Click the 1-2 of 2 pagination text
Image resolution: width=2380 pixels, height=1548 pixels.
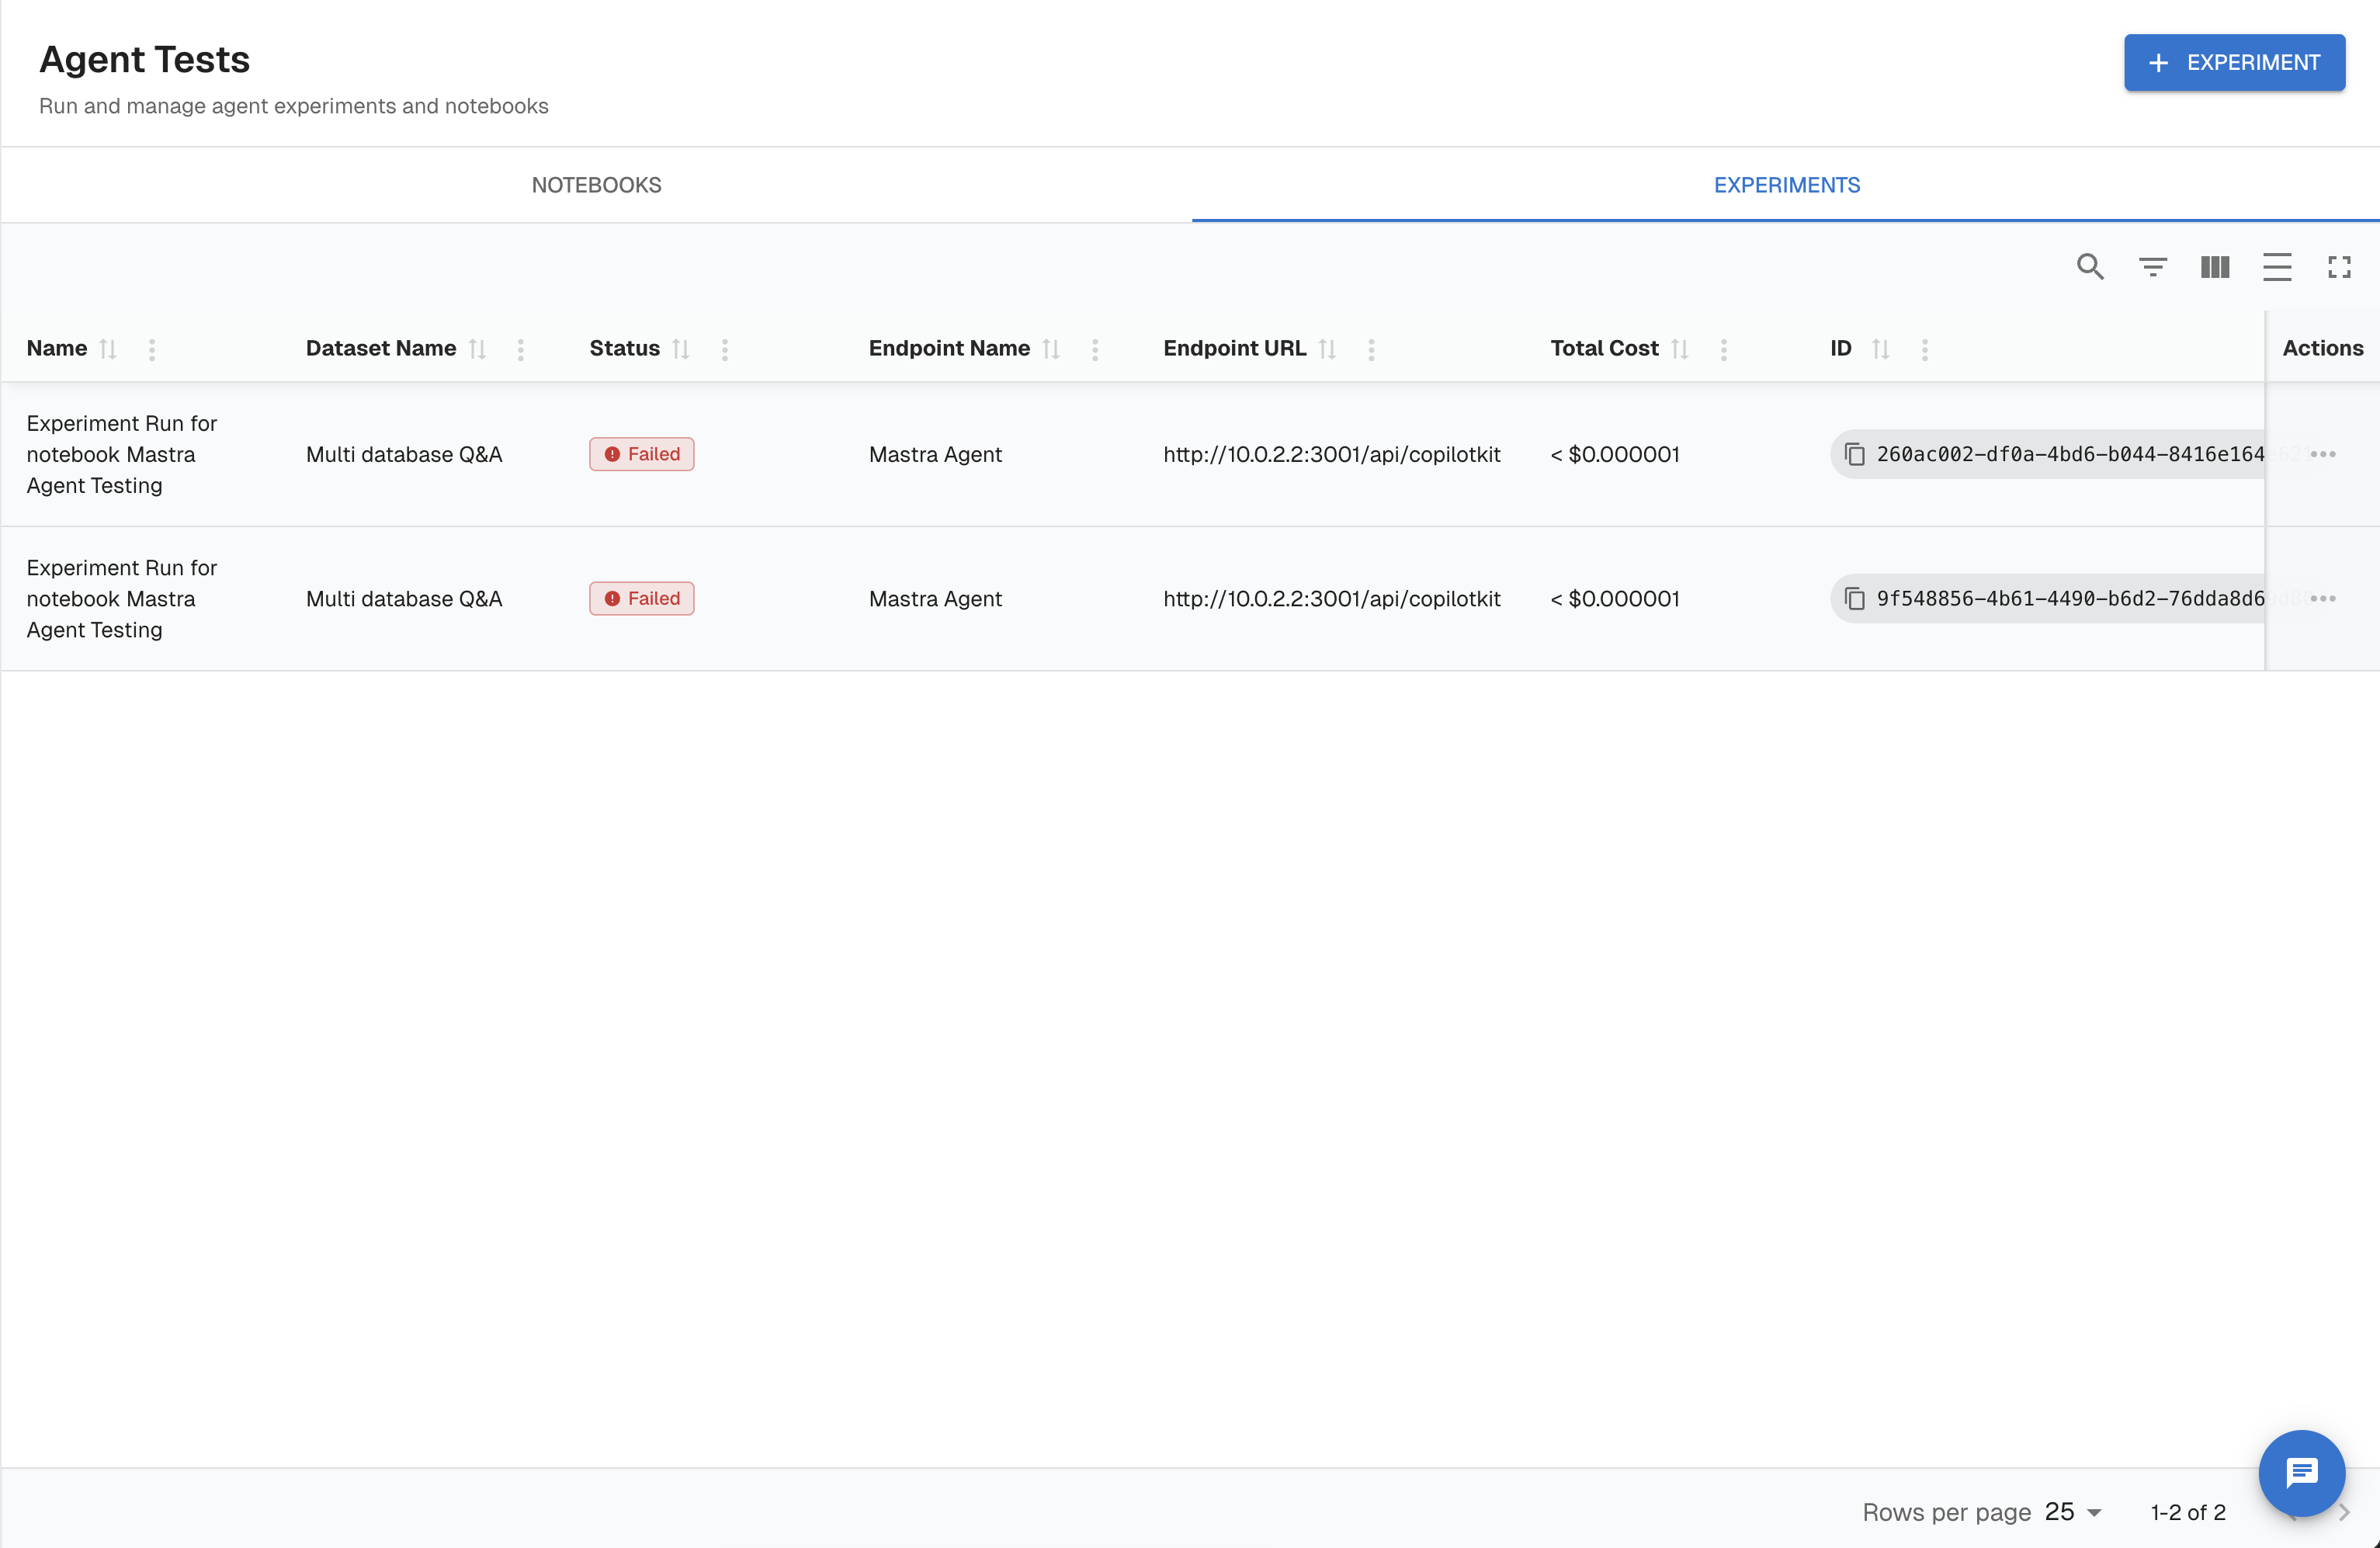click(x=2188, y=1512)
